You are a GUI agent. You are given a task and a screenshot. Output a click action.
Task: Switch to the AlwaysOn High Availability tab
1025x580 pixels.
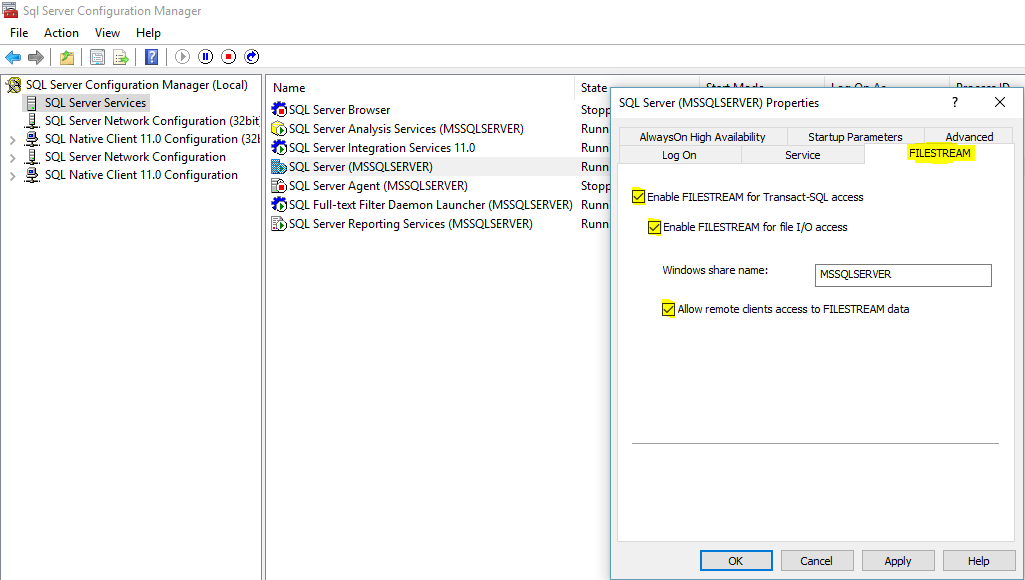[x=702, y=137]
